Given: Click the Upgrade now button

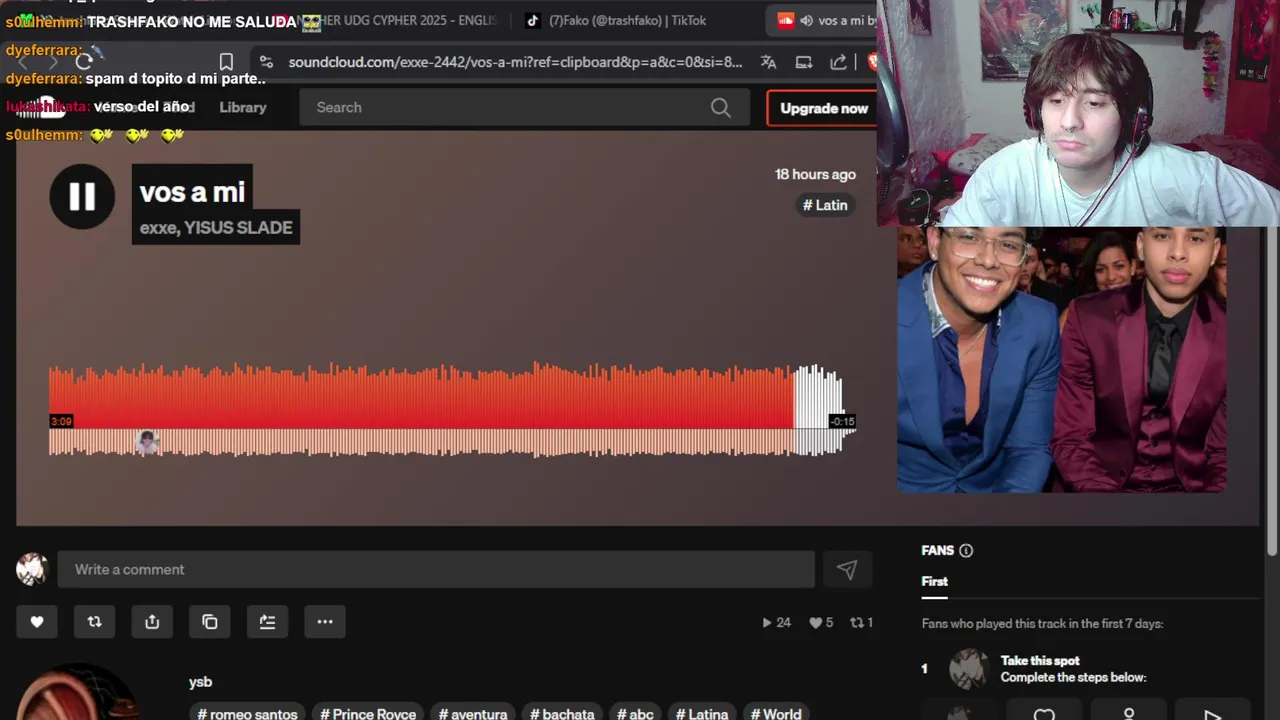Looking at the screenshot, I should pyautogui.click(x=823, y=108).
